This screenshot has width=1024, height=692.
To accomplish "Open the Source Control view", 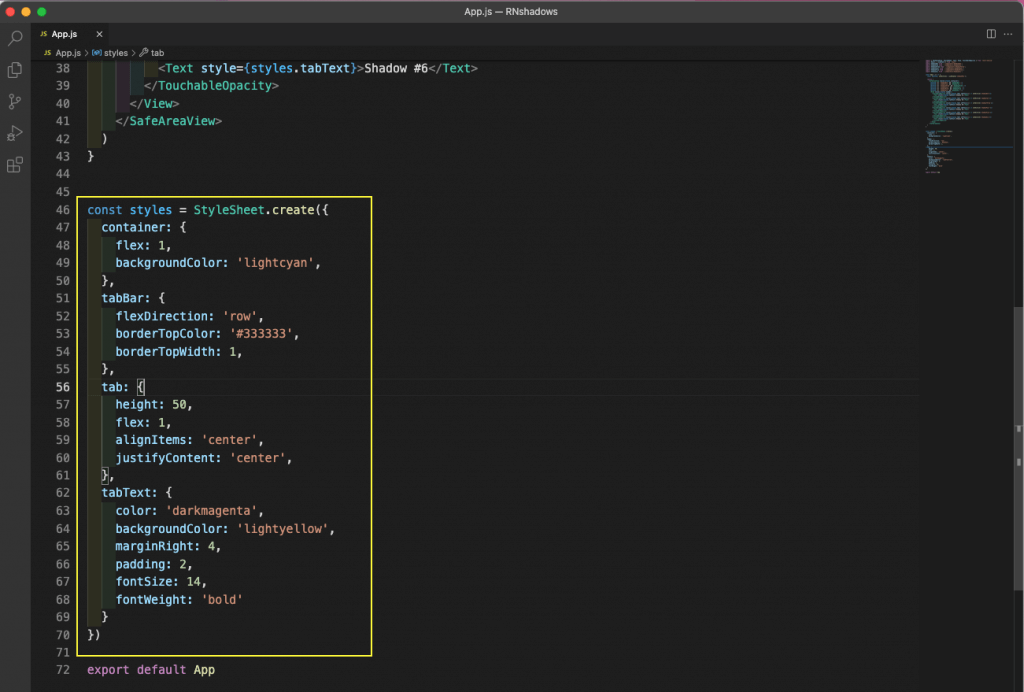I will coord(15,101).
